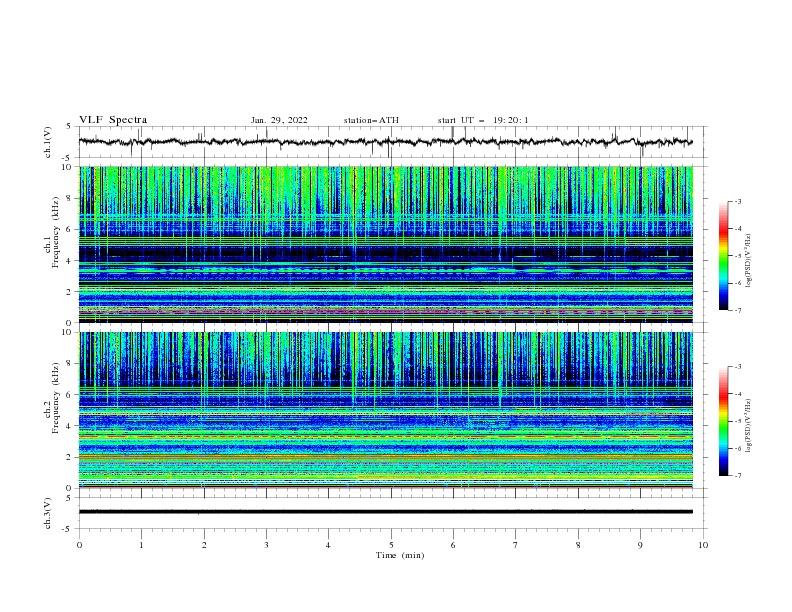Click the "1" tick on the time axis
Viewport: 792px width, 612px height.
tap(141, 545)
